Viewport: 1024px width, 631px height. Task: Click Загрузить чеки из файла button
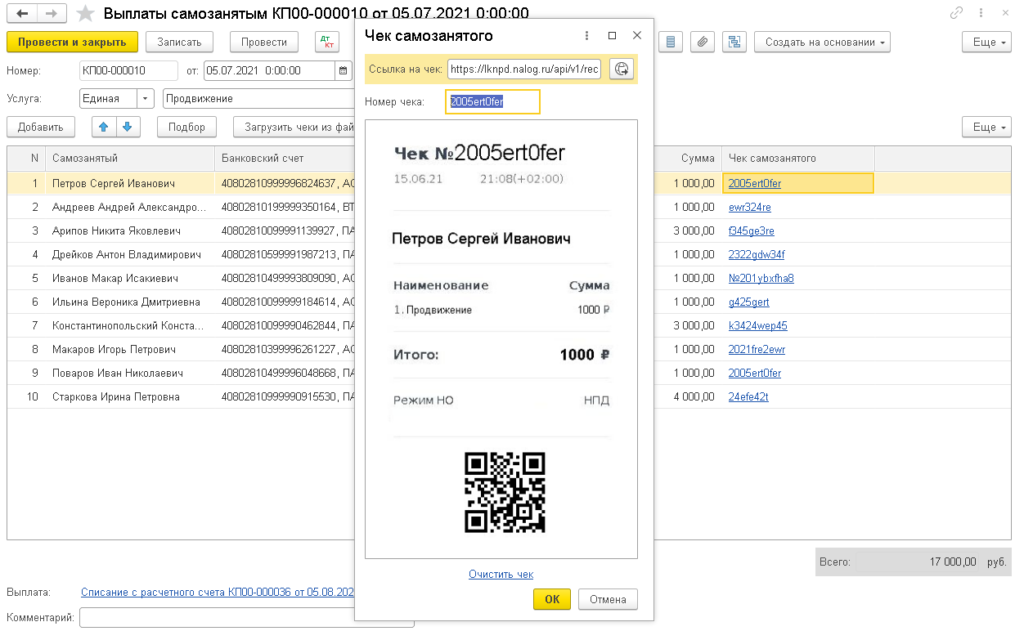point(295,127)
